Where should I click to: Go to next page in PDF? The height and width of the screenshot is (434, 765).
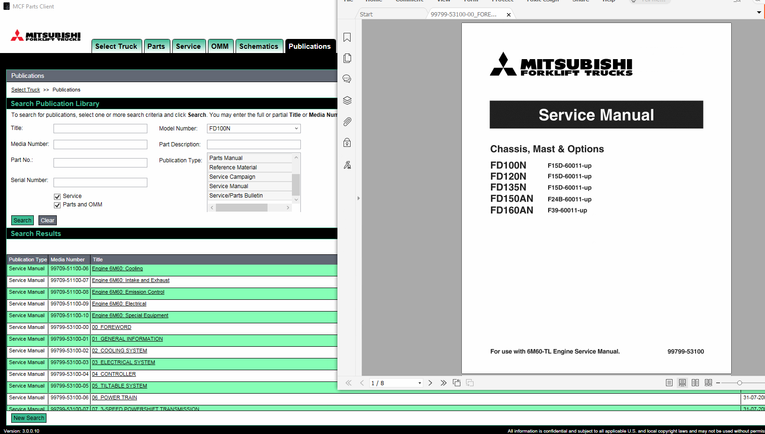[x=430, y=383]
